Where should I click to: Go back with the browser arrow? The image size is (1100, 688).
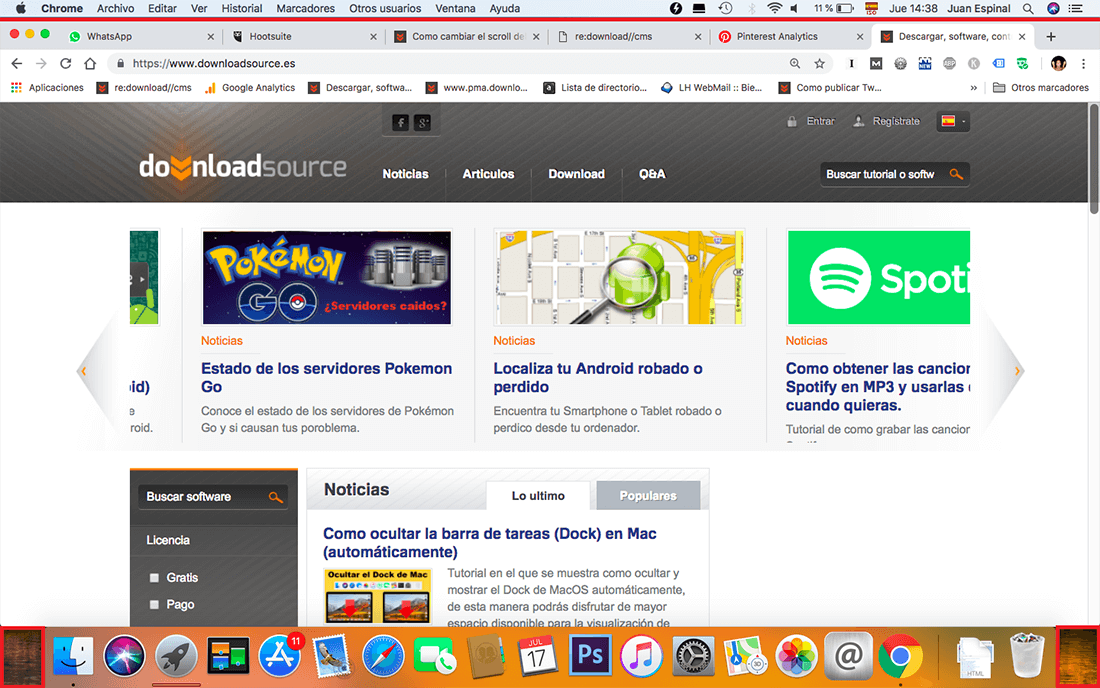[17, 63]
